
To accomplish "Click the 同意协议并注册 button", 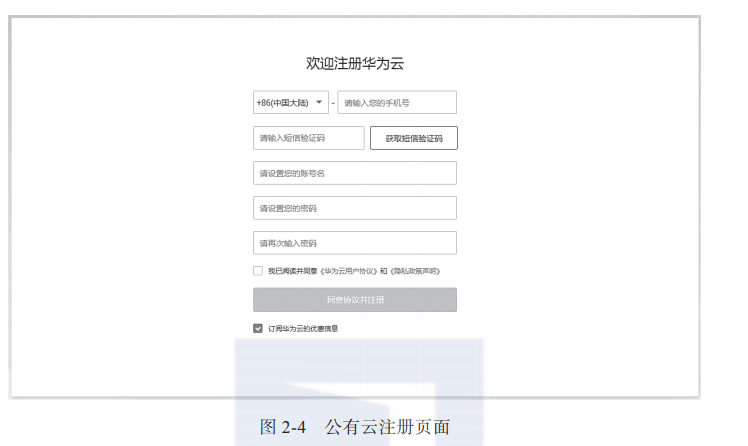I will point(355,300).
